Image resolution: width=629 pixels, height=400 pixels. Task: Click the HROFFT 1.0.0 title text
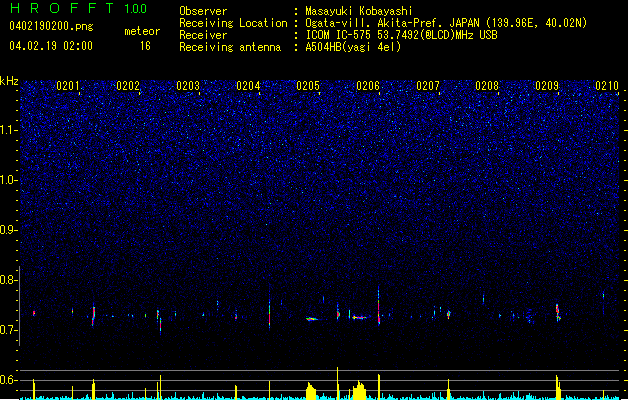tap(79, 8)
